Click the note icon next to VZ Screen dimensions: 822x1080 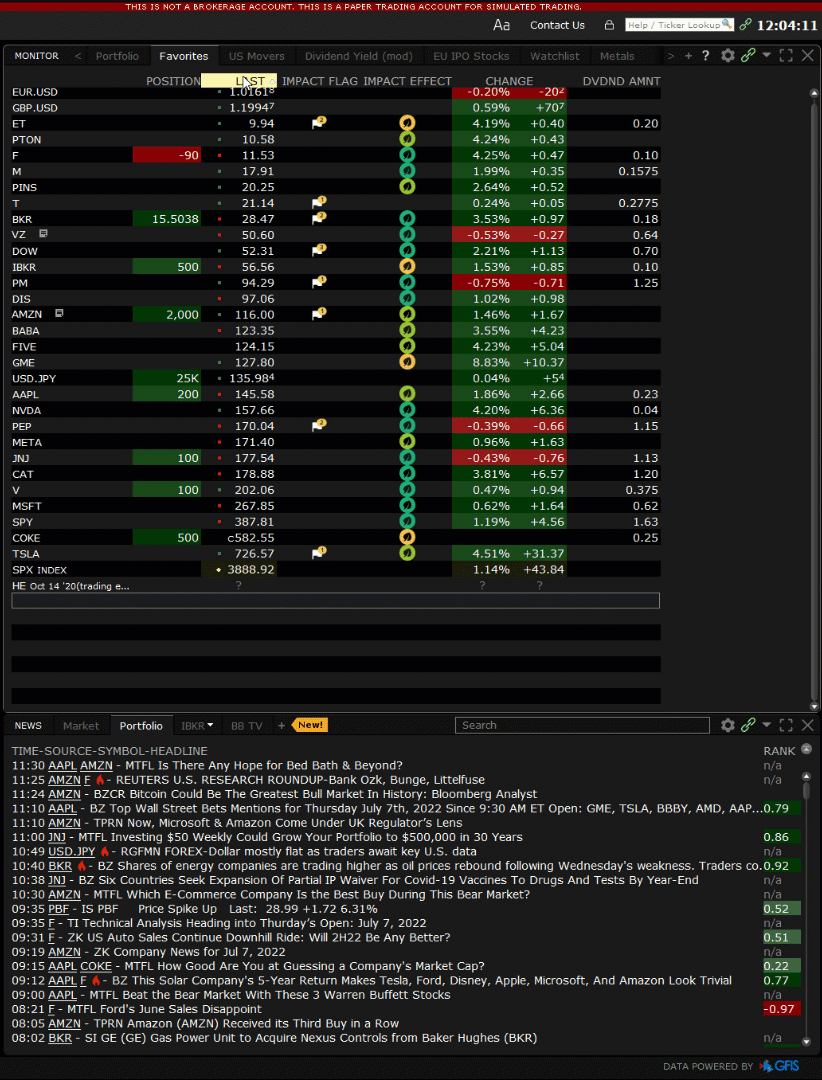(x=43, y=234)
